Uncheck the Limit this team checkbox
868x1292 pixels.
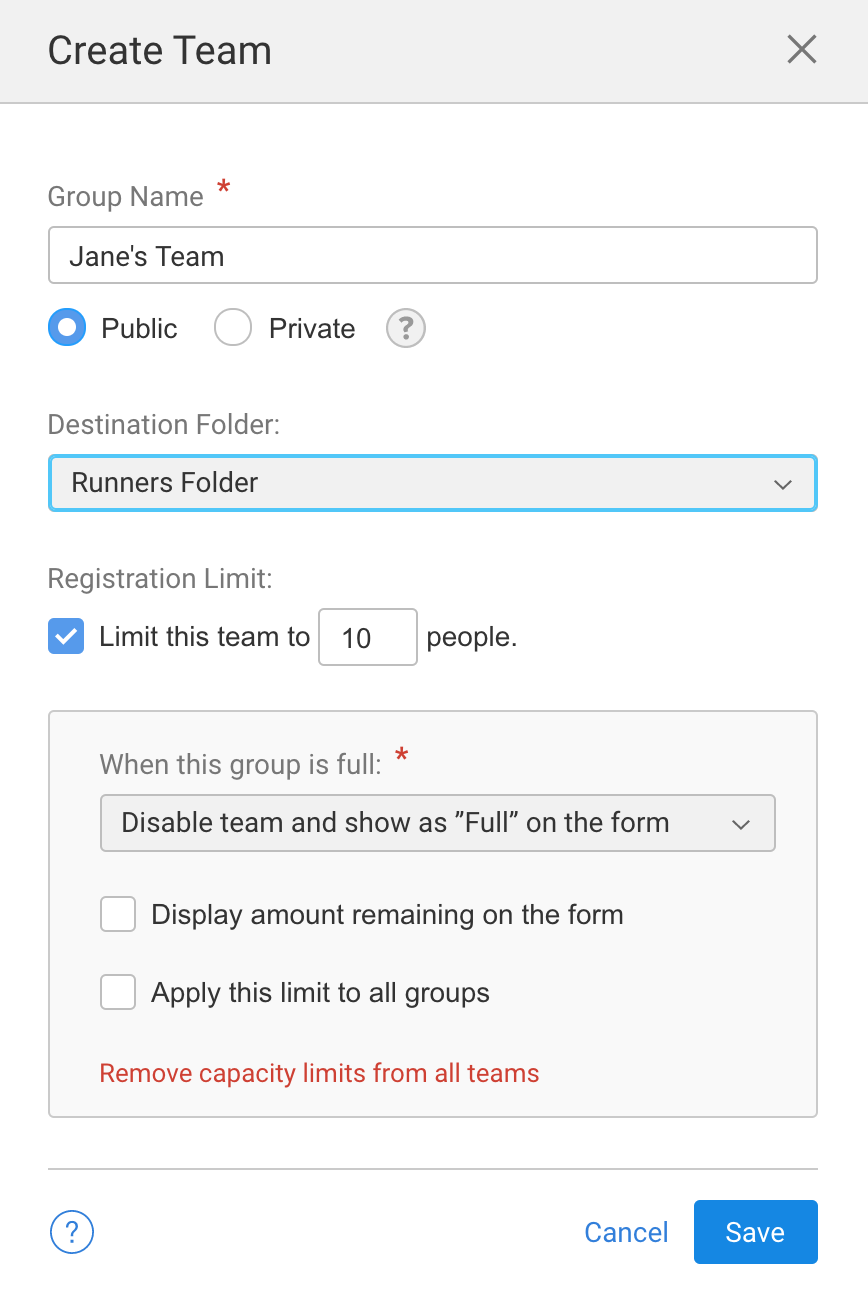click(66, 637)
